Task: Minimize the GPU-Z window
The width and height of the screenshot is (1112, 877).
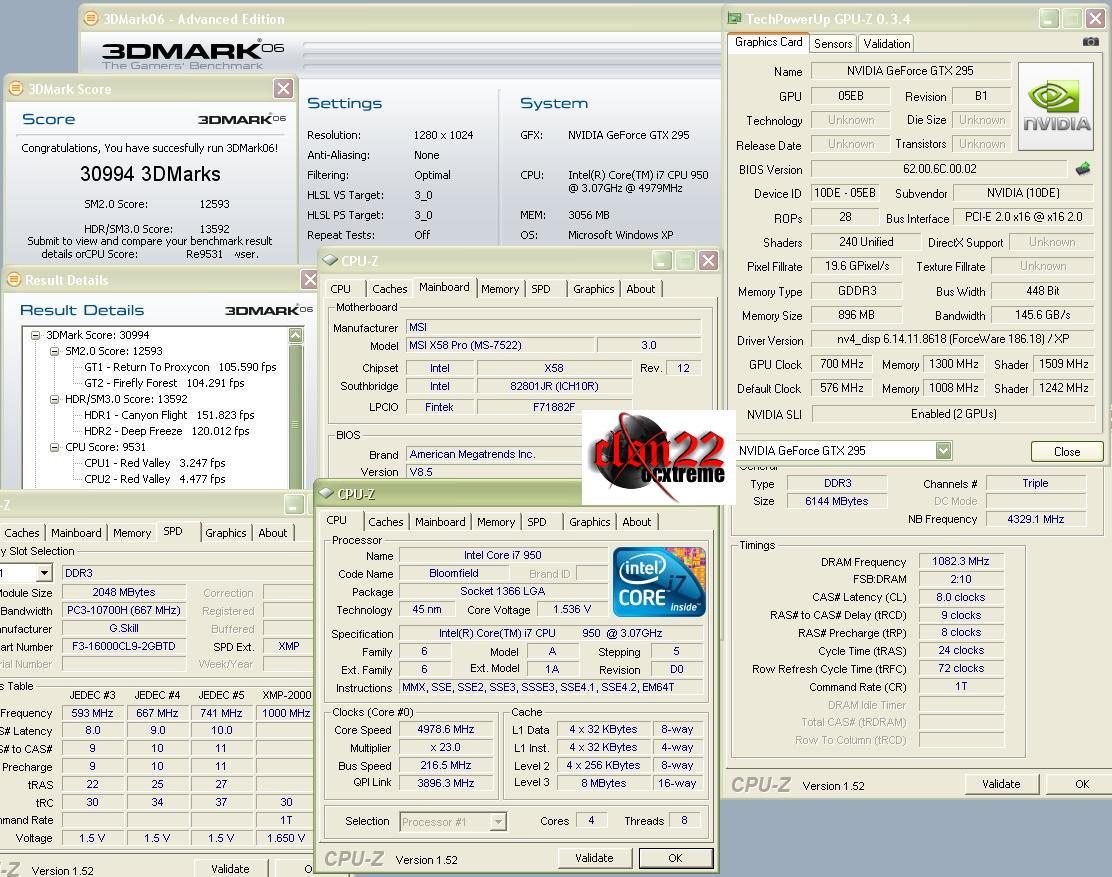Action: point(1049,18)
